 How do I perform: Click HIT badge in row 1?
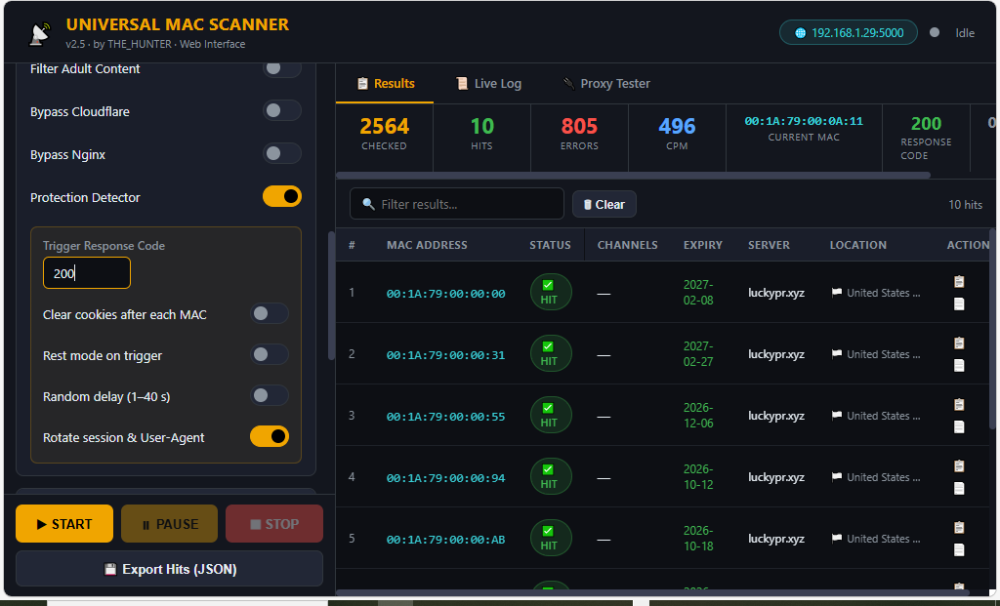click(550, 292)
